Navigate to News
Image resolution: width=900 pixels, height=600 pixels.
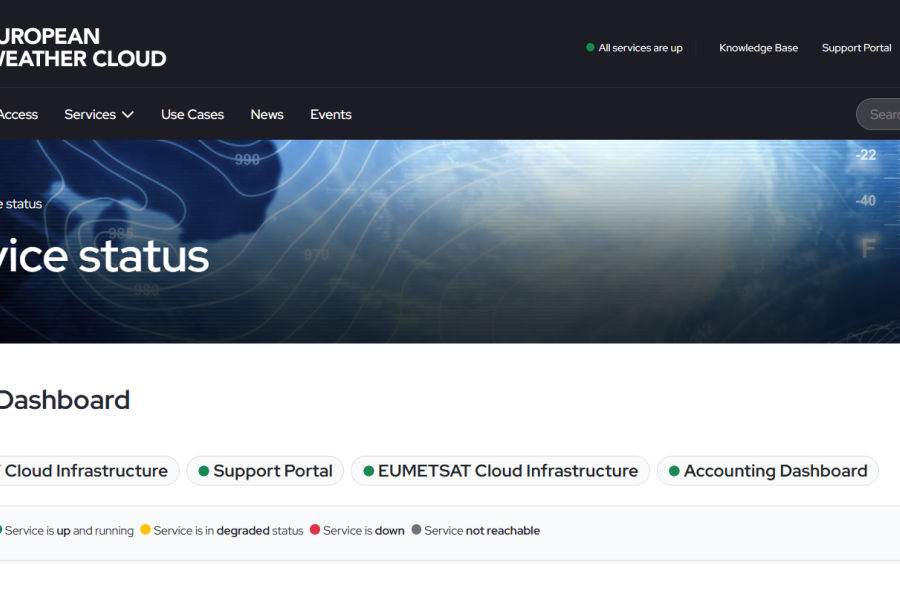[x=267, y=114]
